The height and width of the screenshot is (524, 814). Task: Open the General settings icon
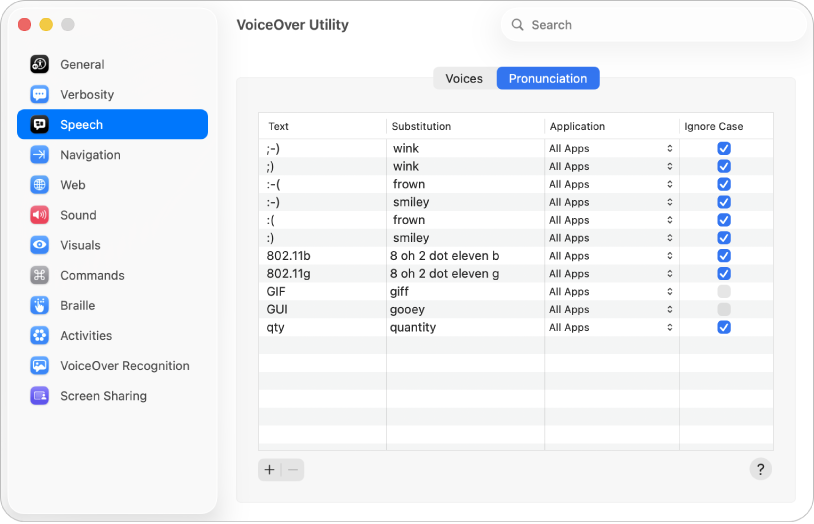click(40, 65)
